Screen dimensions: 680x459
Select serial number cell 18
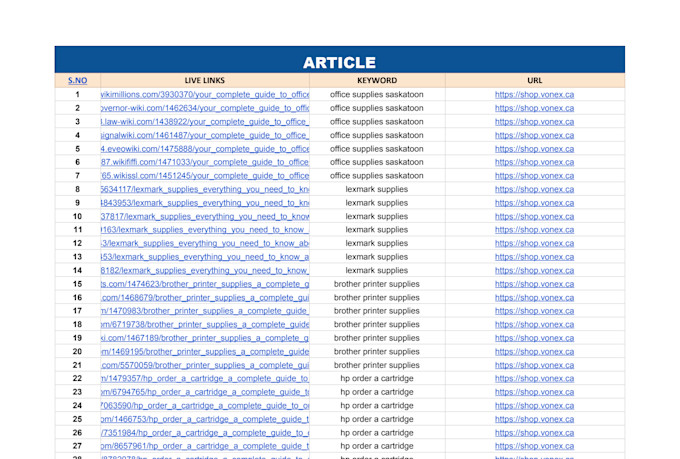point(78,325)
